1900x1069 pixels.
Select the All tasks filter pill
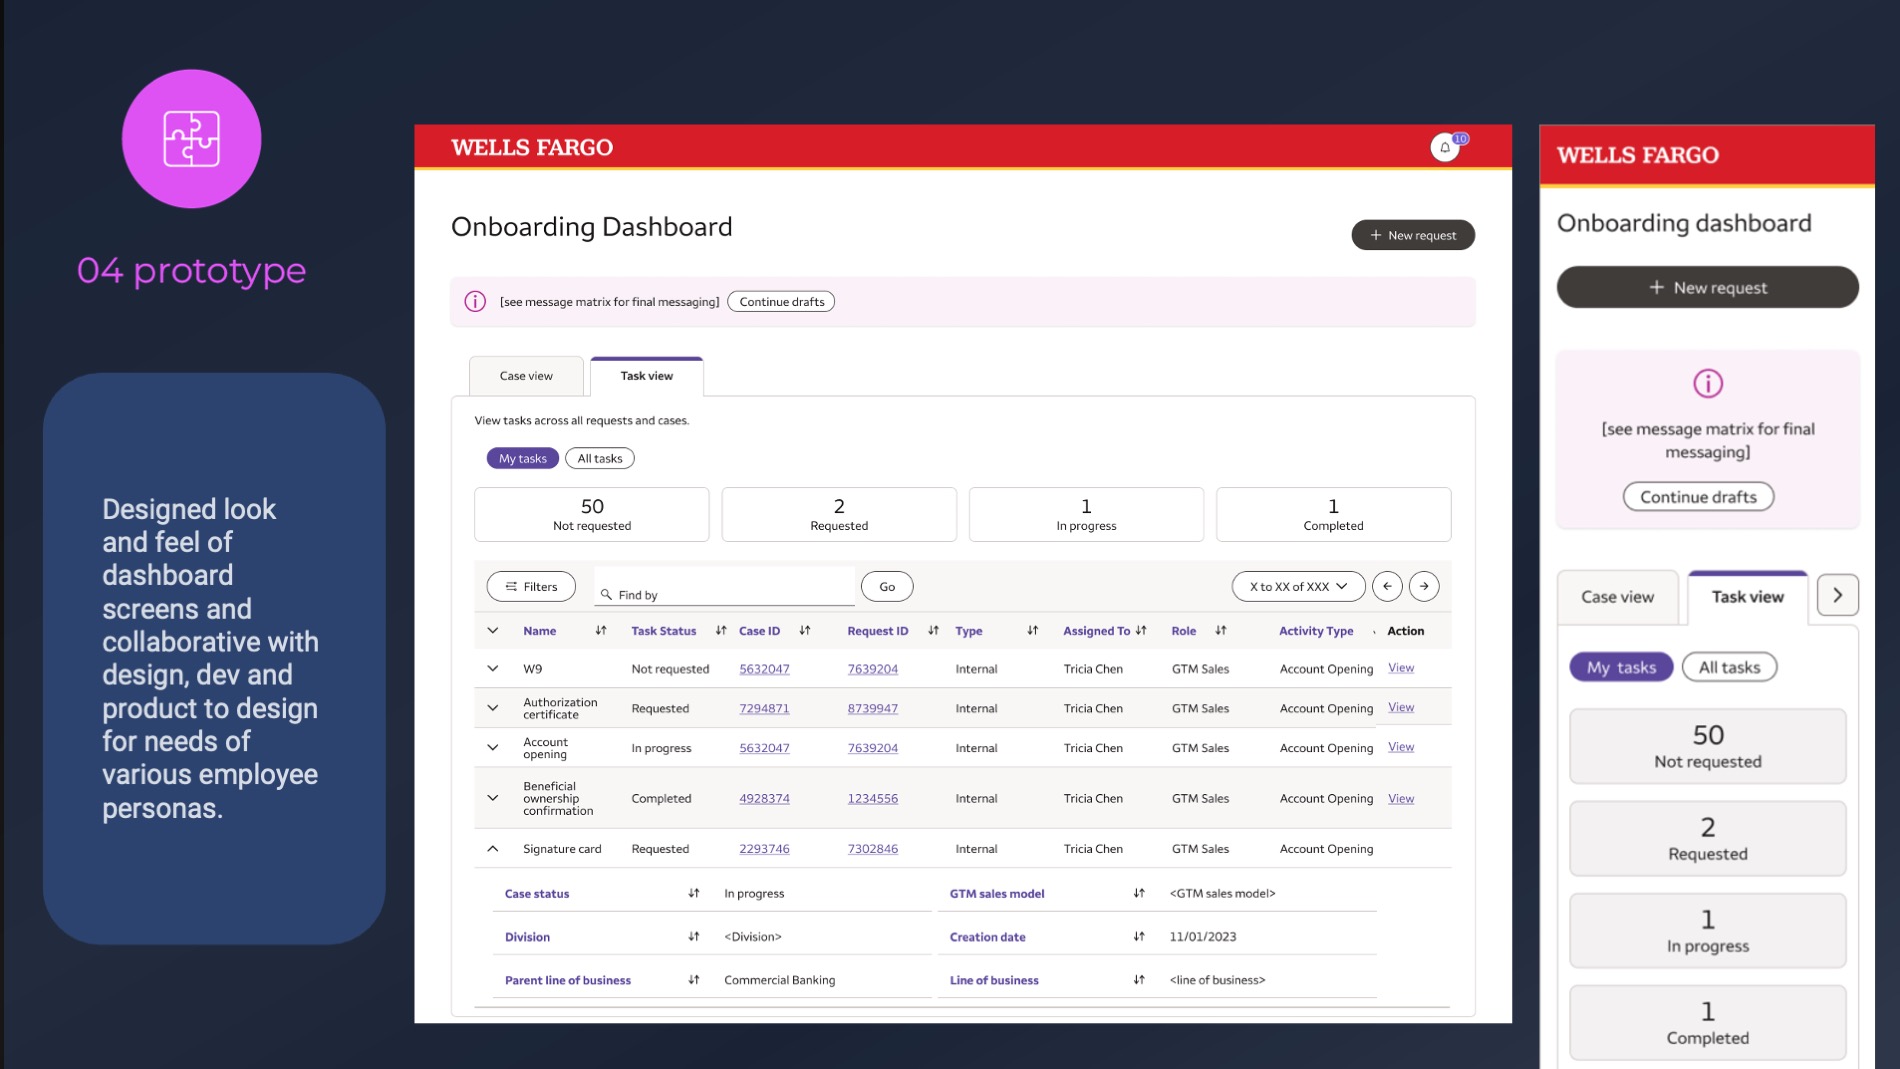[x=600, y=458]
